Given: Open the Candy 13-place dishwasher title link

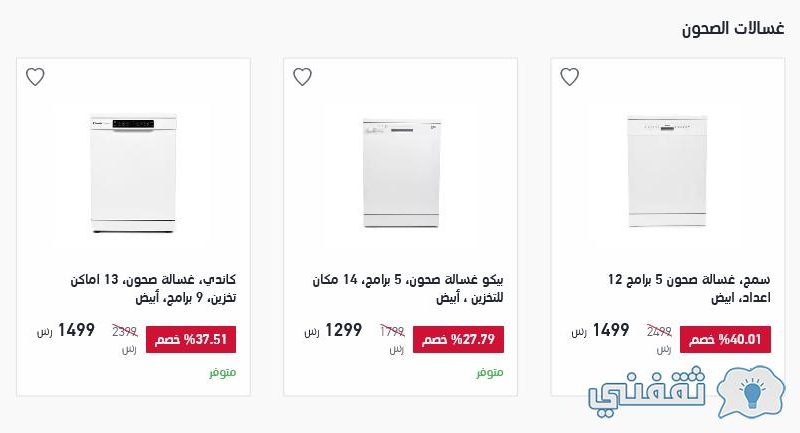Looking at the screenshot, I should point(154,289).
